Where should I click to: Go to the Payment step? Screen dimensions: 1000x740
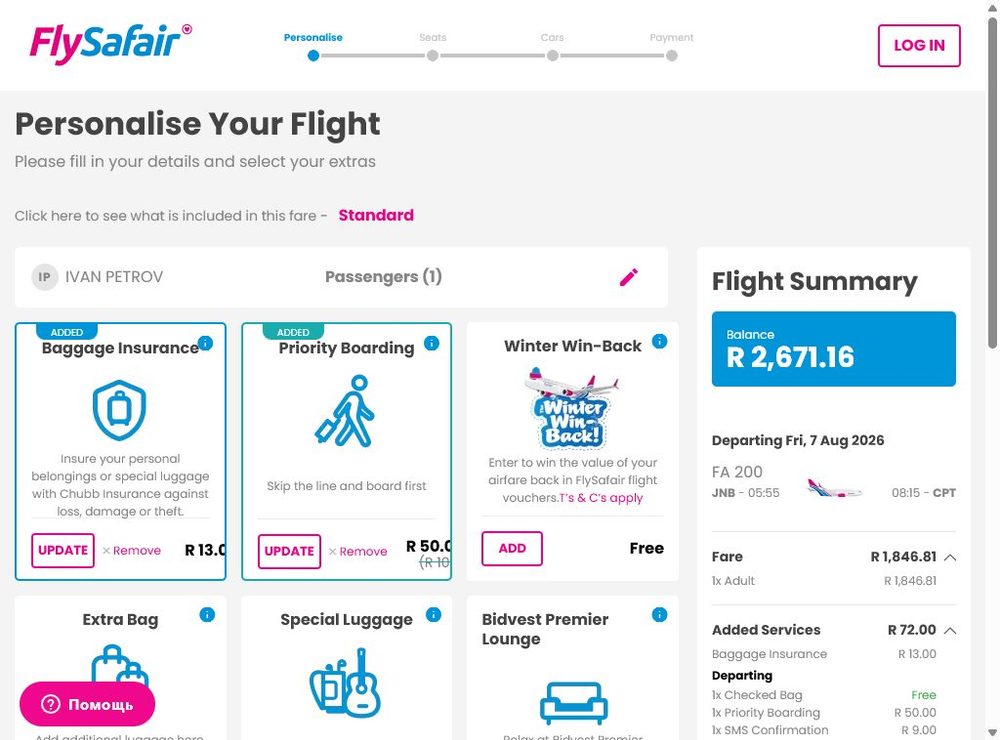[x=672, y=47]
